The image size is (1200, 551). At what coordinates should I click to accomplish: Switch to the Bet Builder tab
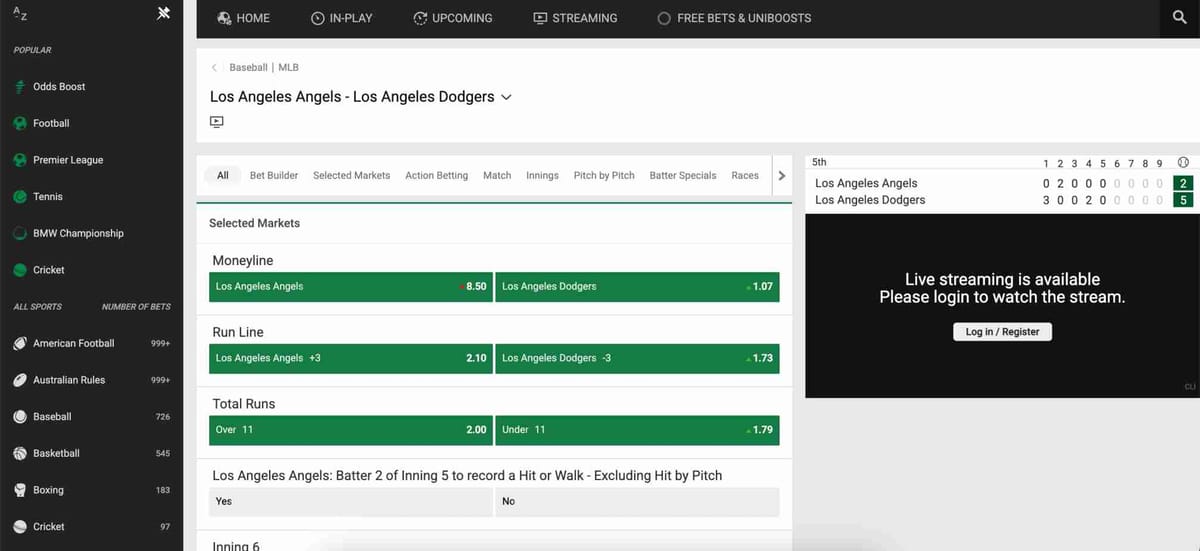click(274, 175)
